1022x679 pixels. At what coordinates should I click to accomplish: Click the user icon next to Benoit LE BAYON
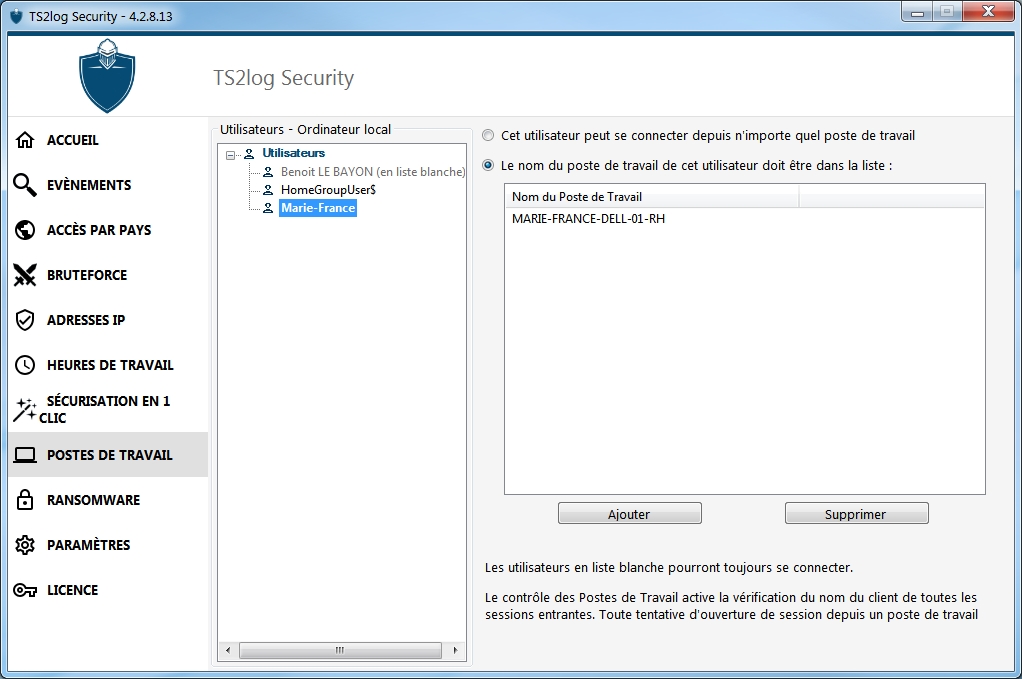[x=268, y=172]
